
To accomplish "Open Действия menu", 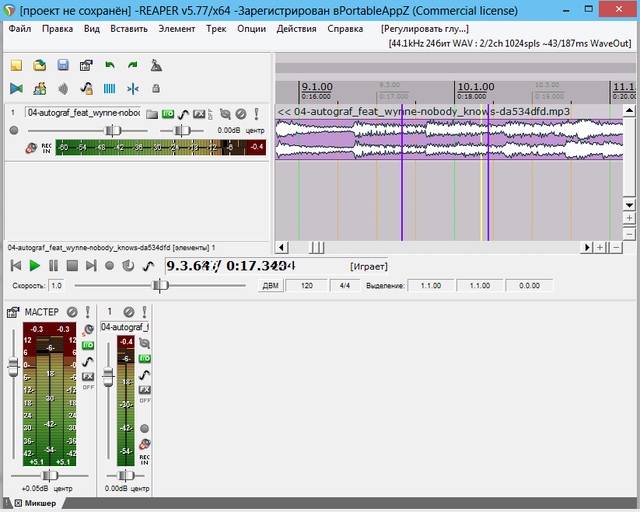I will [296, 29].
